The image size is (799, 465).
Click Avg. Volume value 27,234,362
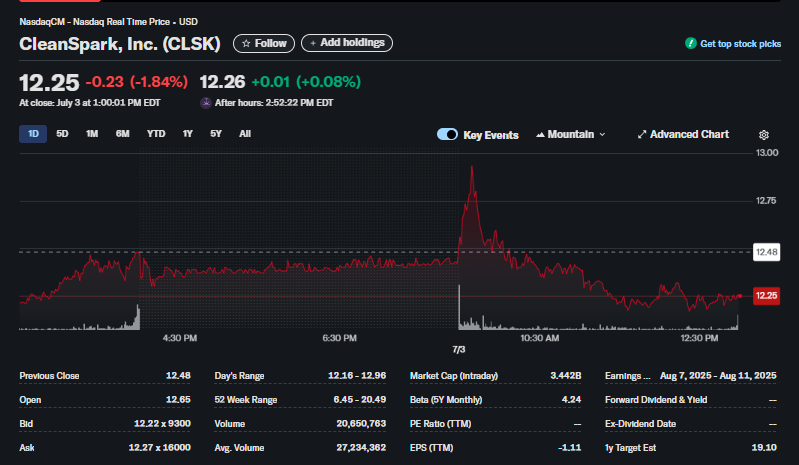point(361,448)
